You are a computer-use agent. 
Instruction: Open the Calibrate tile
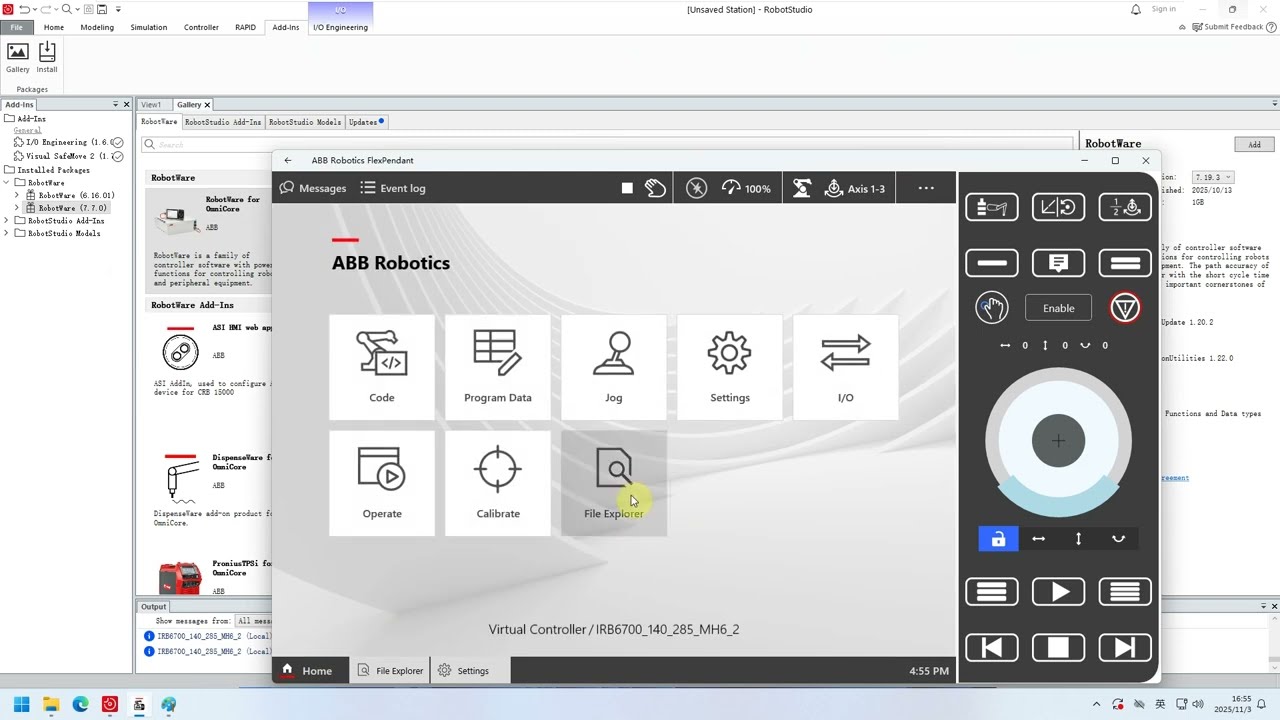[x=498, y=483]
